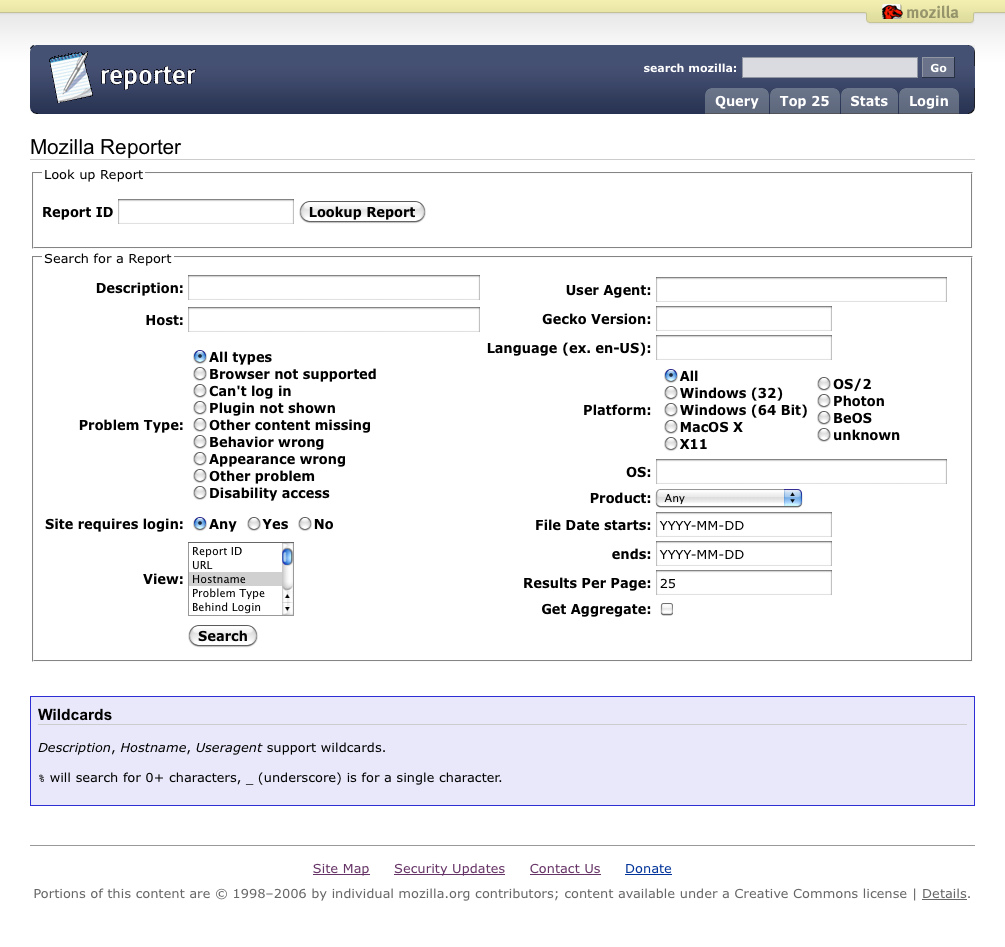Click the View list scrollbar thumb
The image size is (1005, 947).
(287, 557)
